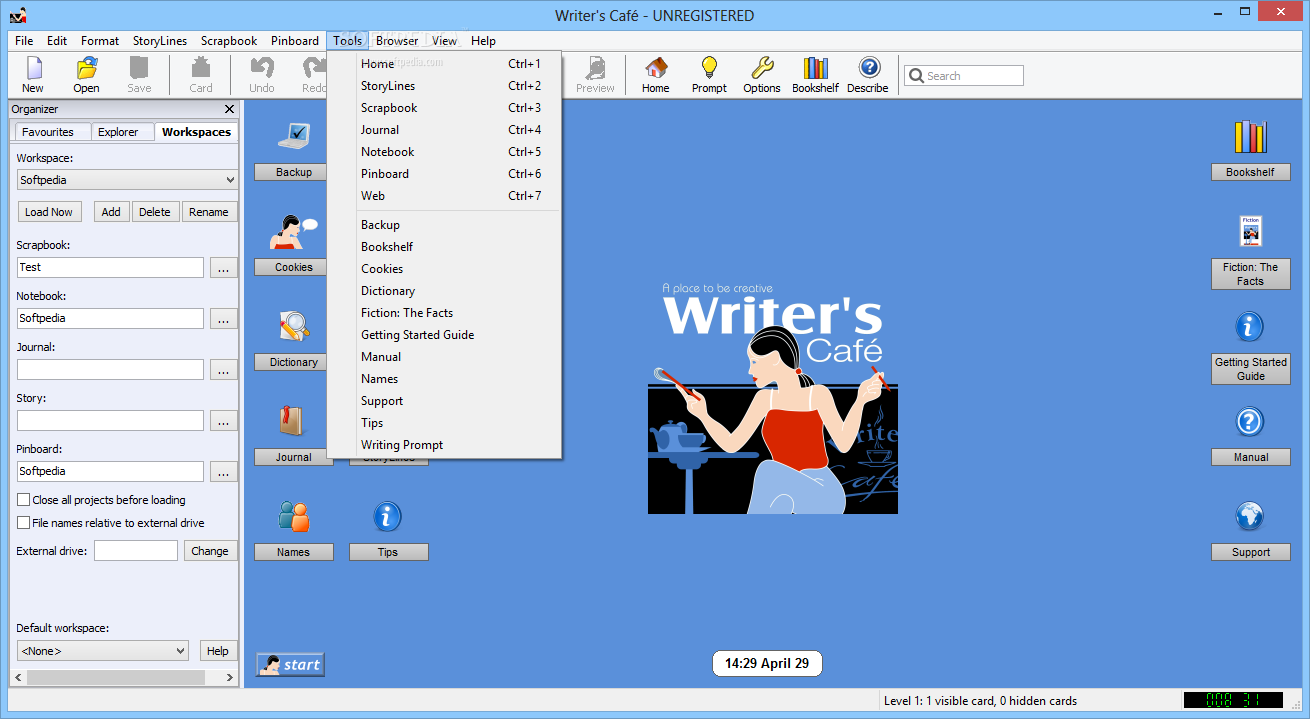Image resolution: width=1310 pixels, height=719 pixels.
Task: Browse for Scrapbook file with ... button
Action: pyautogui.click(x=223, y=268)
